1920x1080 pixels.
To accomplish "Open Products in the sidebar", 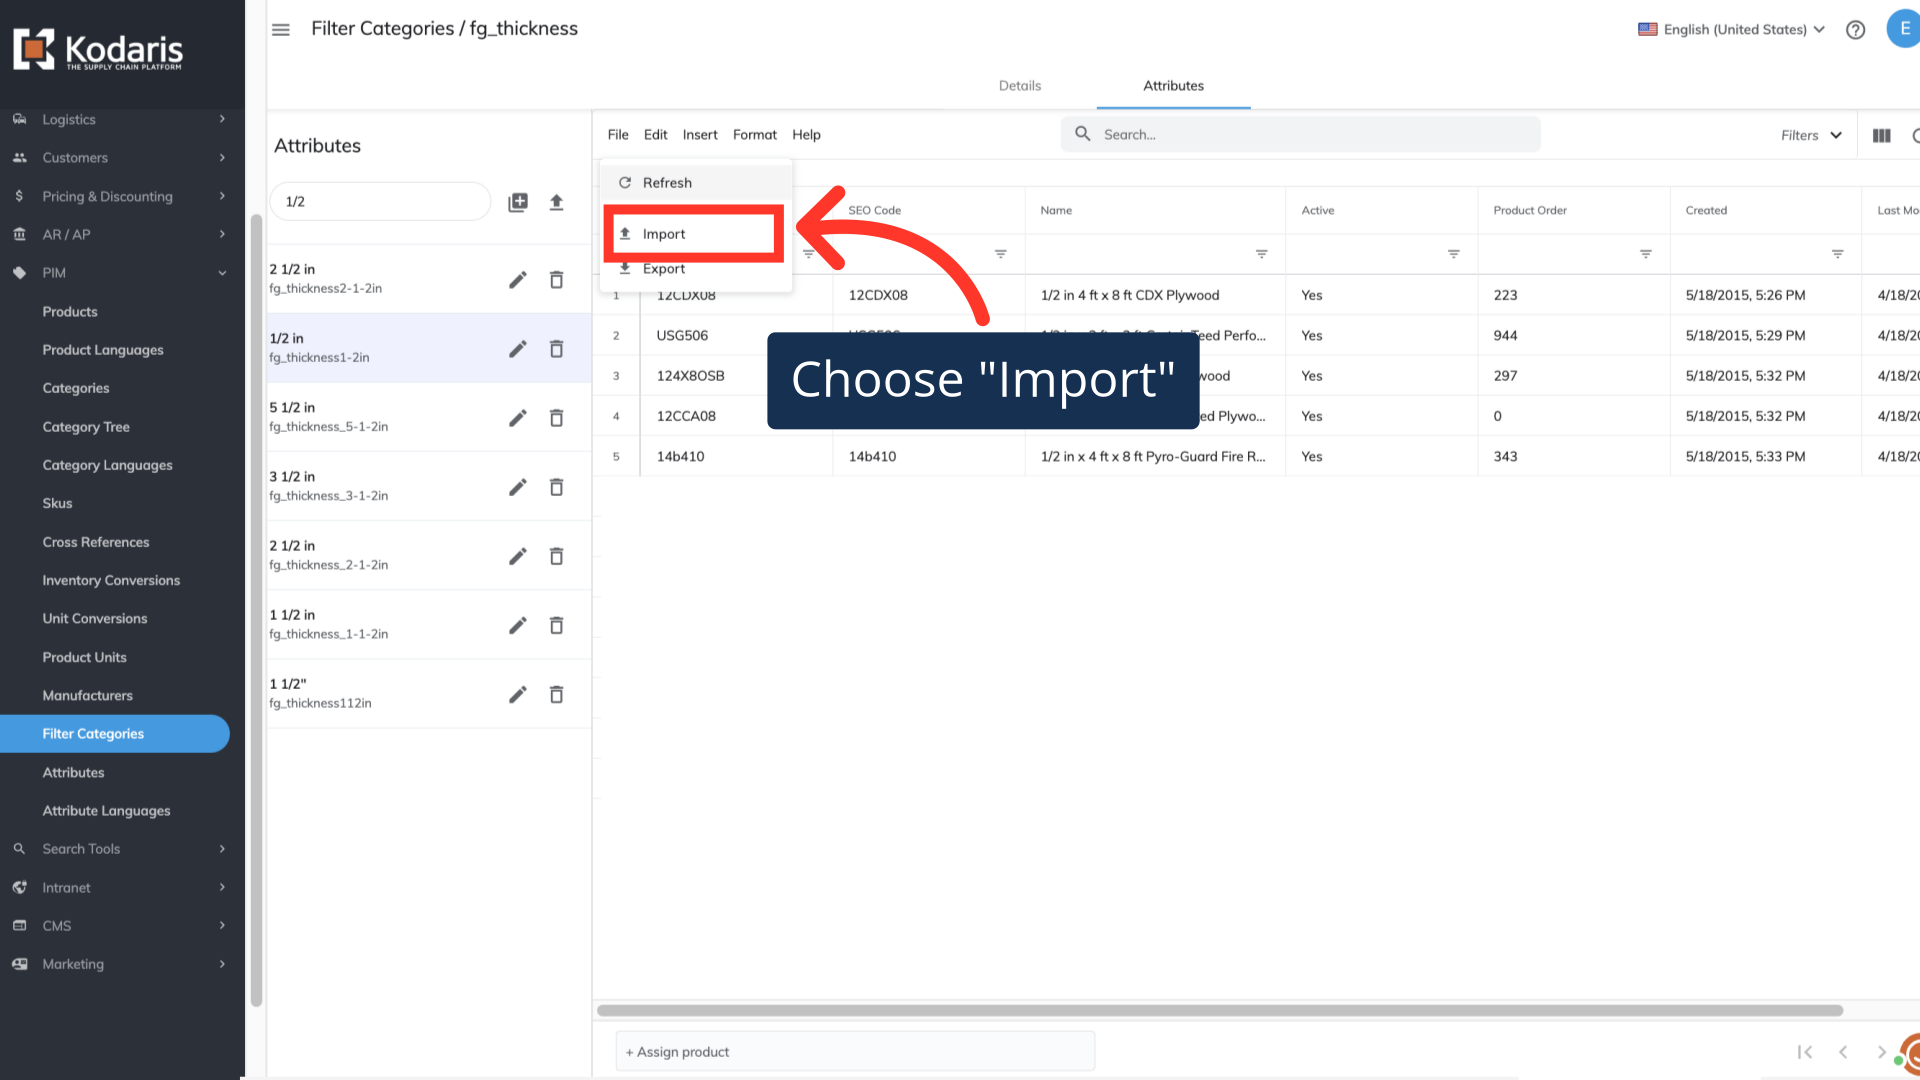I will click(x=70, y=312).
